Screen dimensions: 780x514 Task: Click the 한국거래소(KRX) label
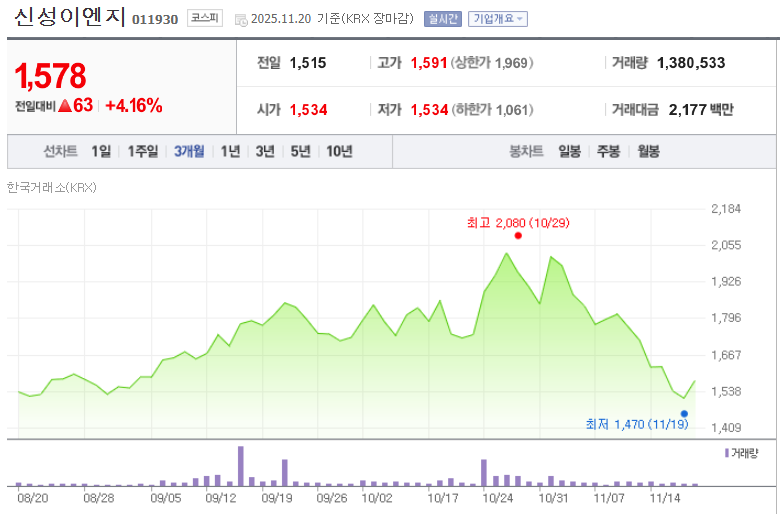coord(51,188)
